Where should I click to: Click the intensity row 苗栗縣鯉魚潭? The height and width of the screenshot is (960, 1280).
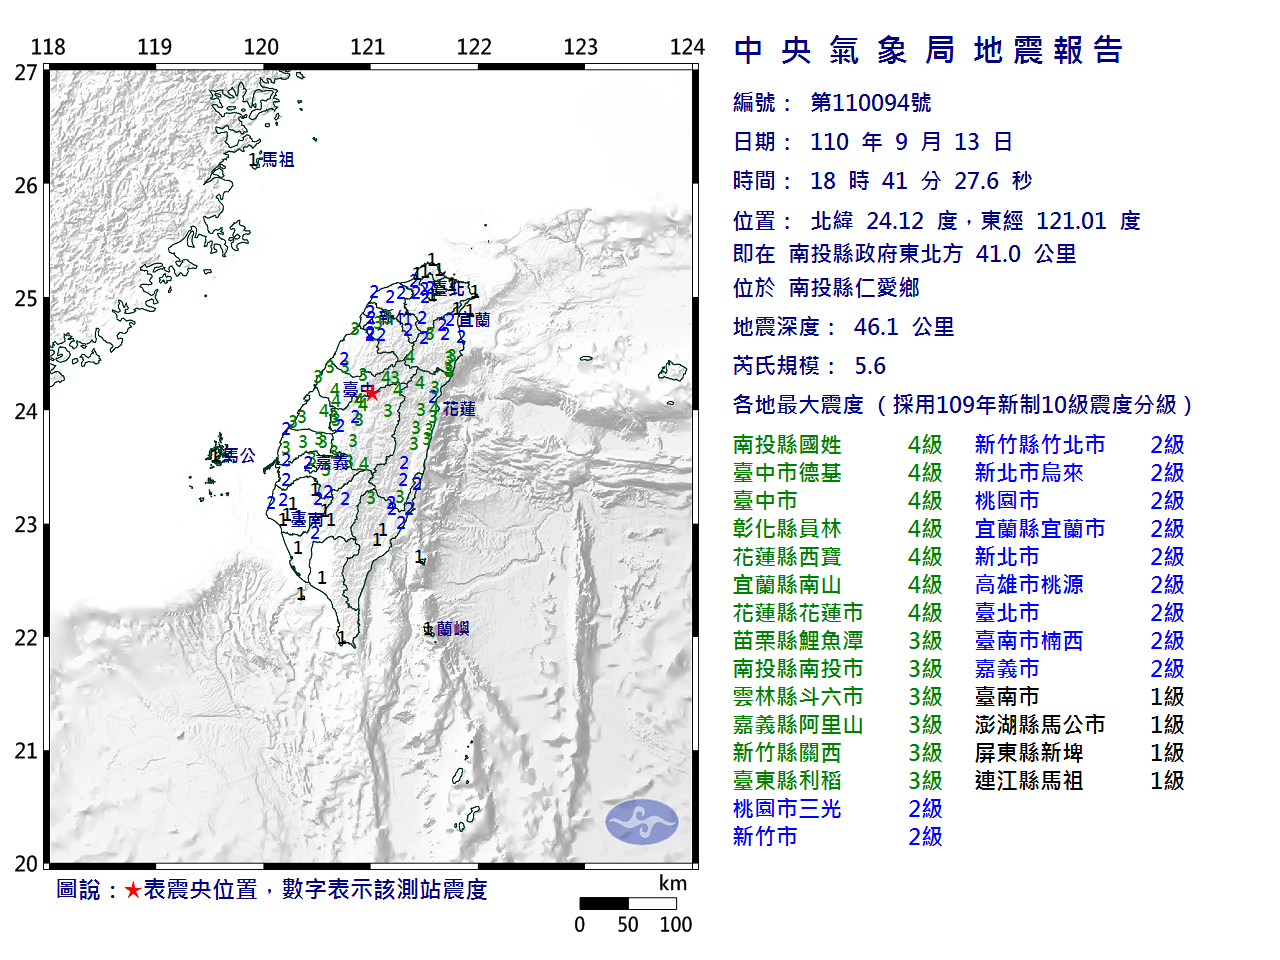coord(838,641)
